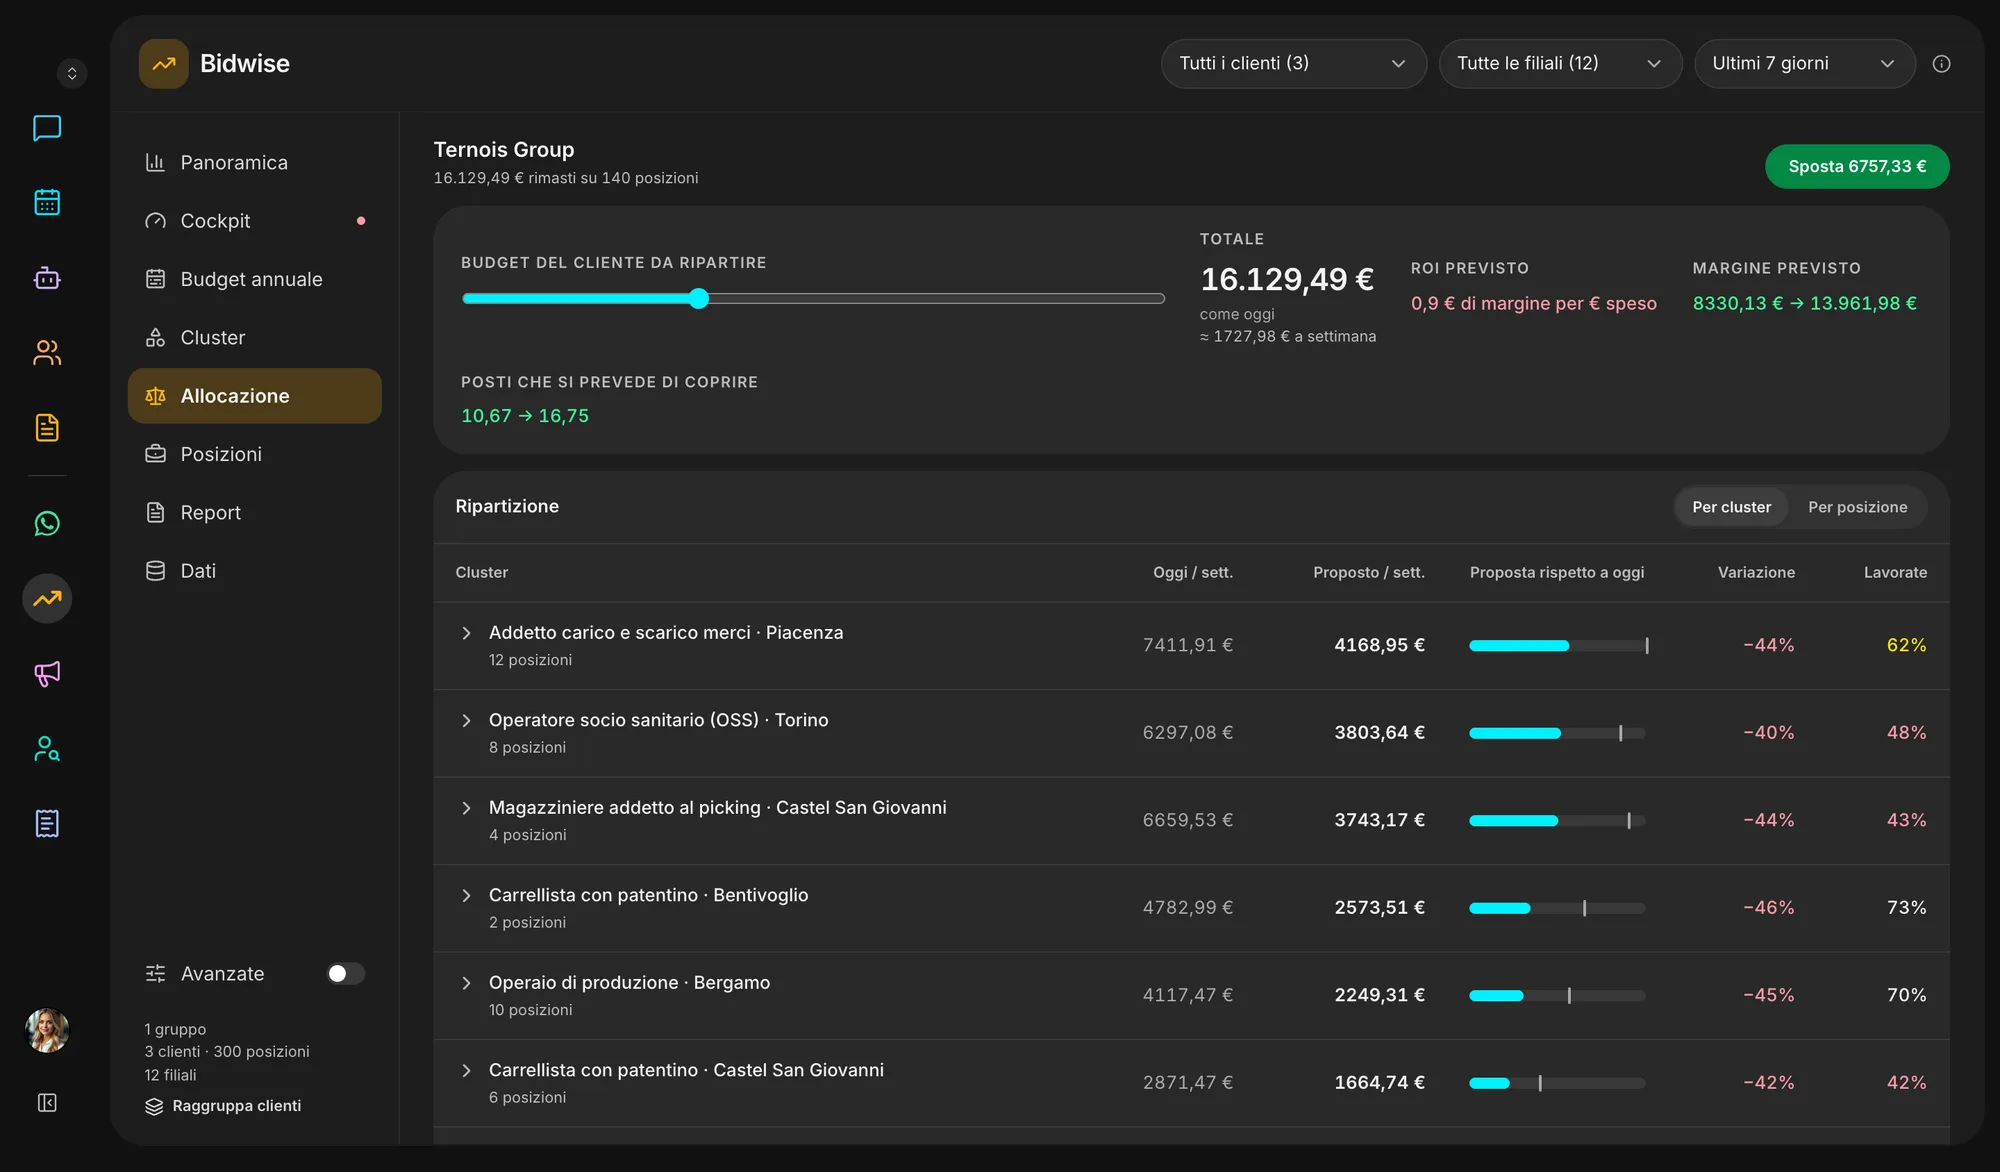This screenshot has width=2000, height=1172.
Task: Expand Addetto carico e scarico merci Piacenza row
Action: pyautogui.click(x=466, y=633)
